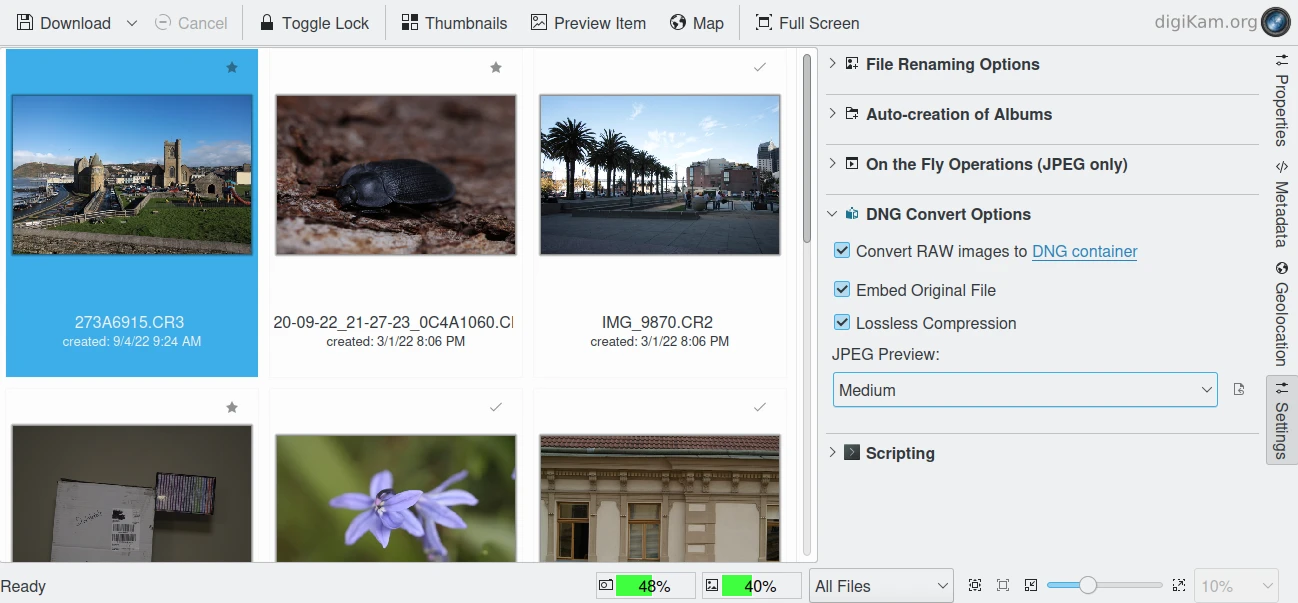The width and height of the screenshot is (1298, 603).
Task: Click the star icon on 273A6915.CR3 thumbnail
Action: [x=232, y=68]
